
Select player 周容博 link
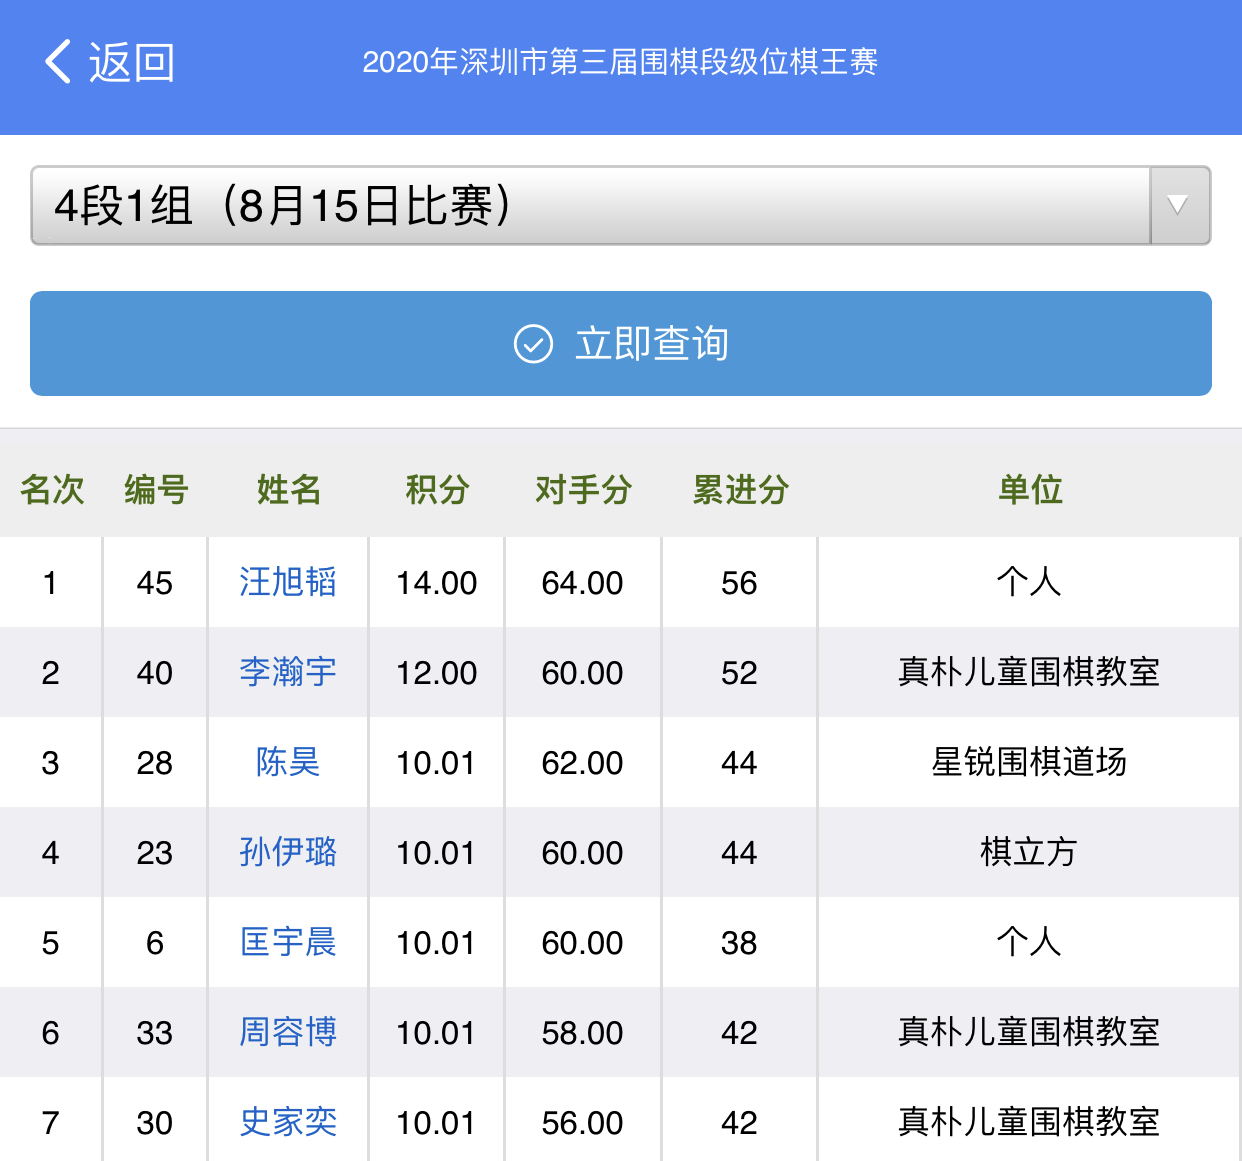(288, 1032)
